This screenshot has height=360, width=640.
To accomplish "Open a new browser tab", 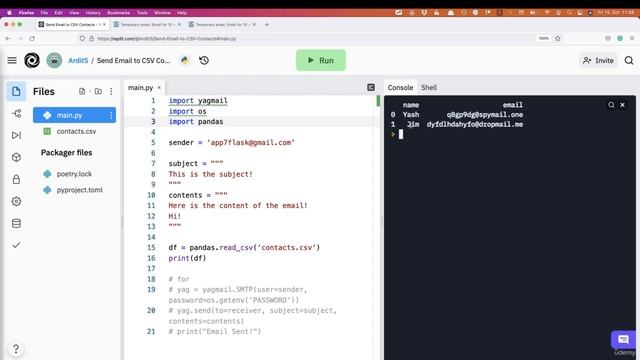I will (267, 24).
